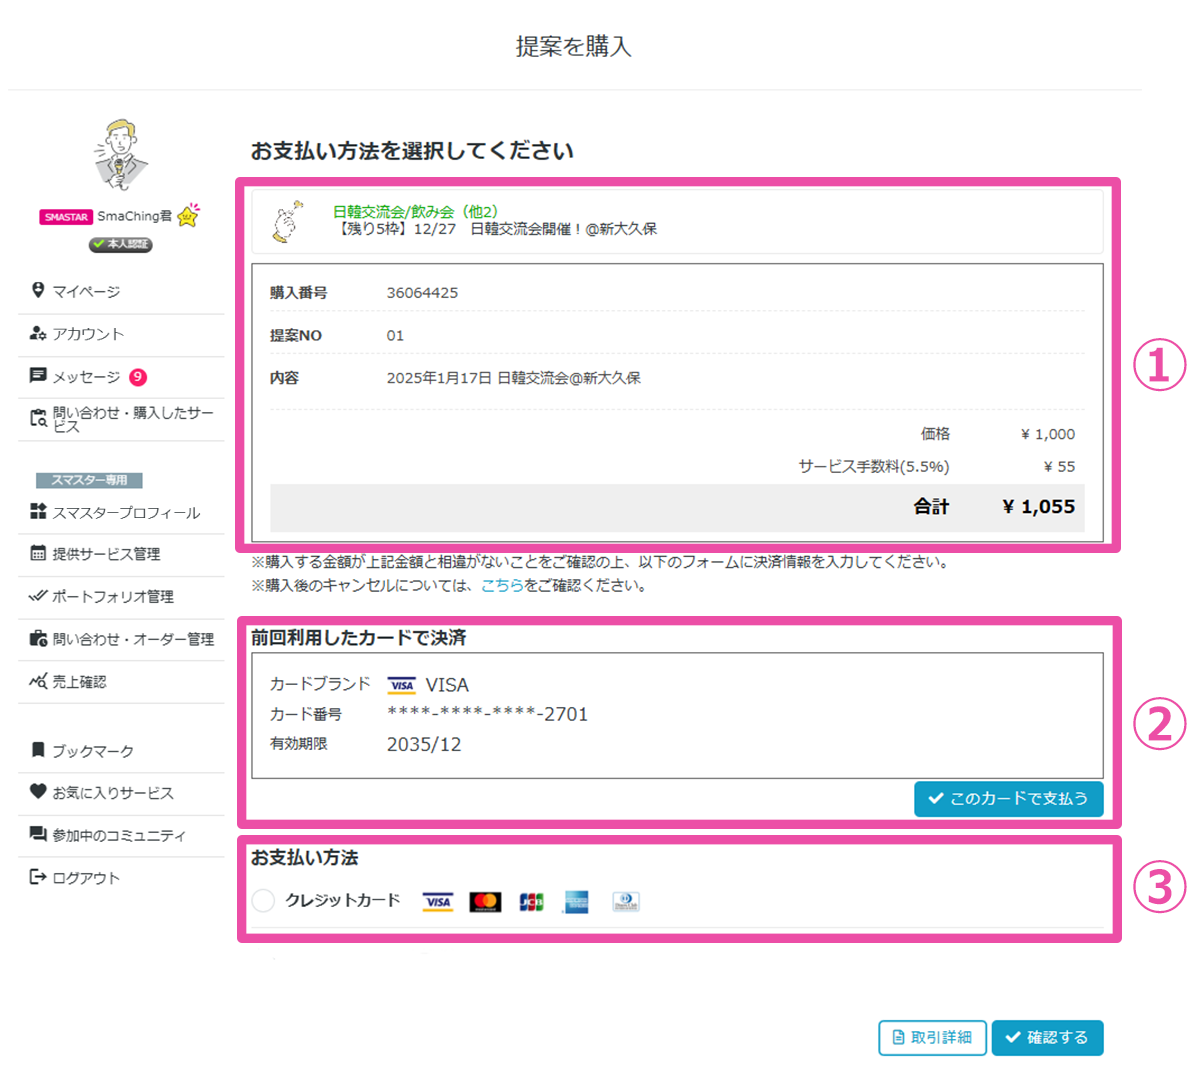Image resolution: width=1200 pixels, height=1084 pixels.
Task: Click the heart icon for favorite services
Action: 38,792
